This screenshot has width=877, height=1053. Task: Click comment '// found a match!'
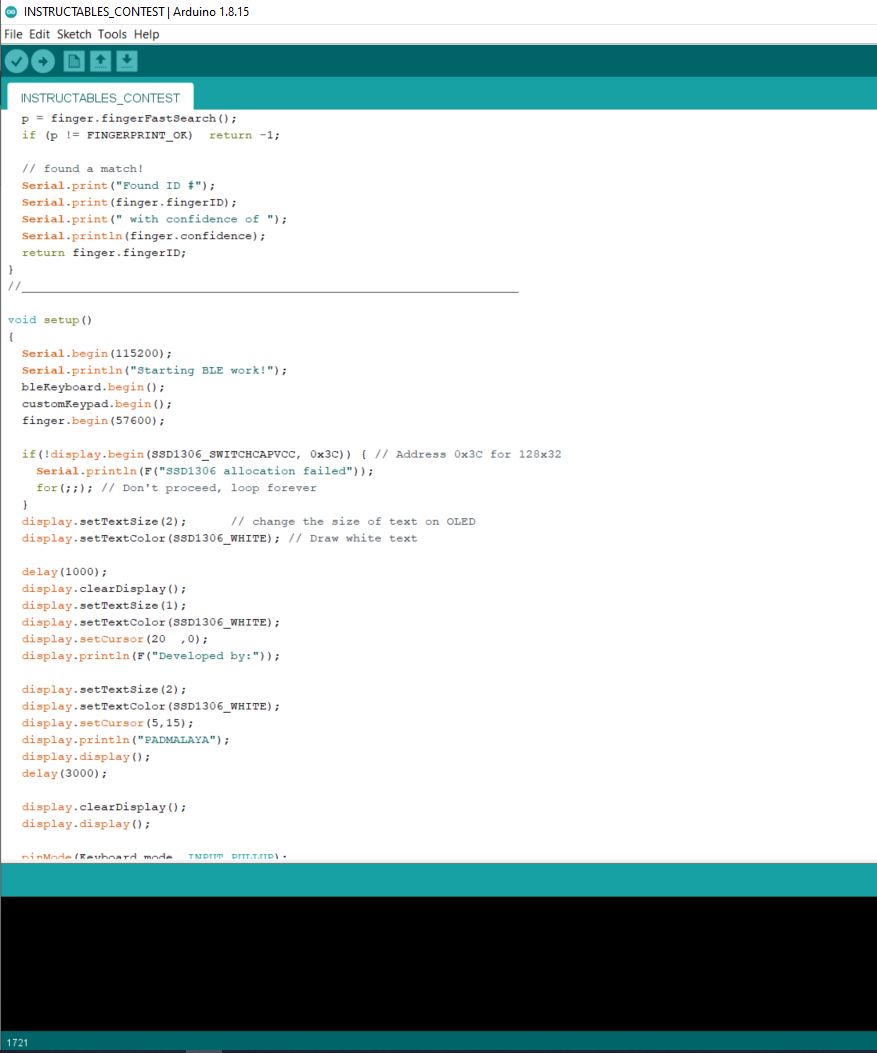(83, 169)
